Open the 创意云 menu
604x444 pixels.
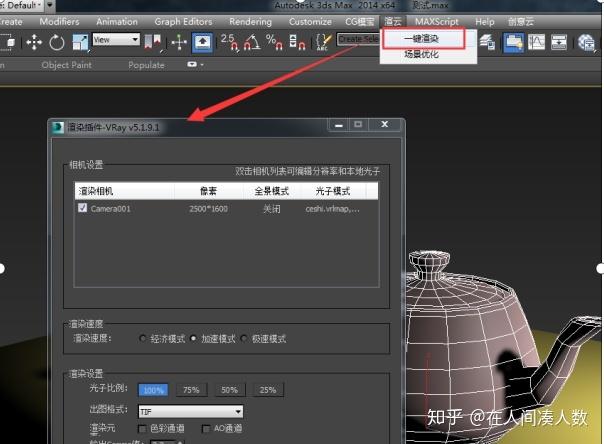(x=521, y=22)
